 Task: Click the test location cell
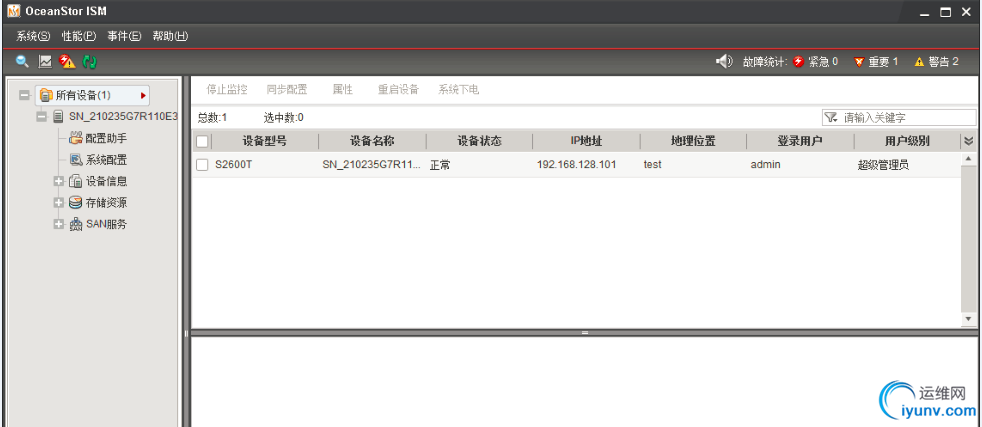pyautogui.click(x=653, y=165)
